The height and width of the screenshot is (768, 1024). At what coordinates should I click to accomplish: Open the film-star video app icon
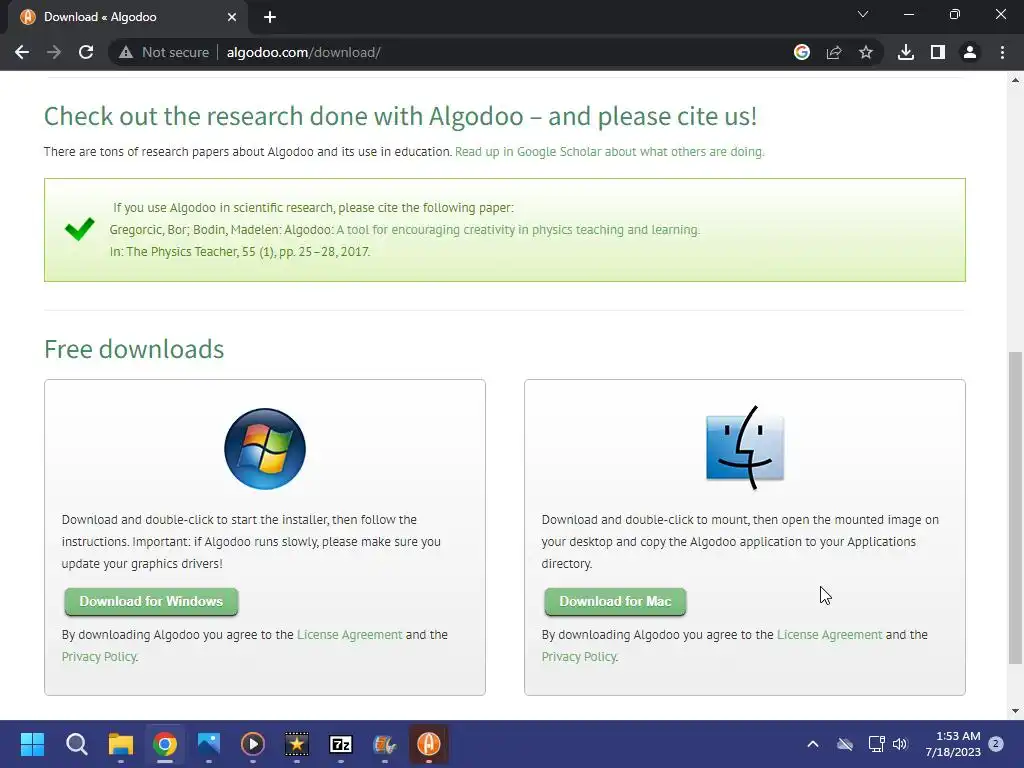point(296,744)
